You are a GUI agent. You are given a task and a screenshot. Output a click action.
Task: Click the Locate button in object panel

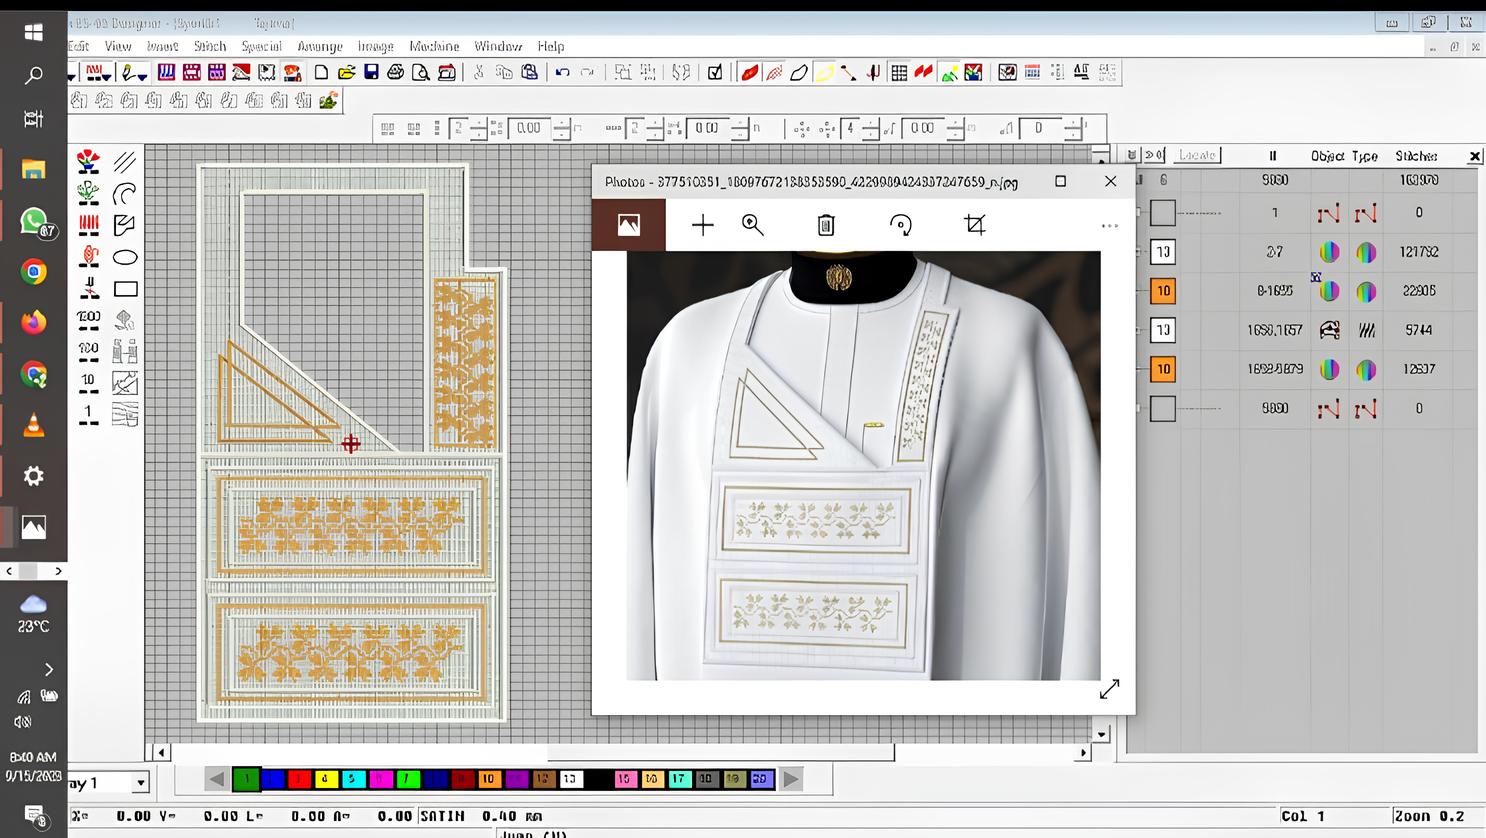[x=1196, y=155]
